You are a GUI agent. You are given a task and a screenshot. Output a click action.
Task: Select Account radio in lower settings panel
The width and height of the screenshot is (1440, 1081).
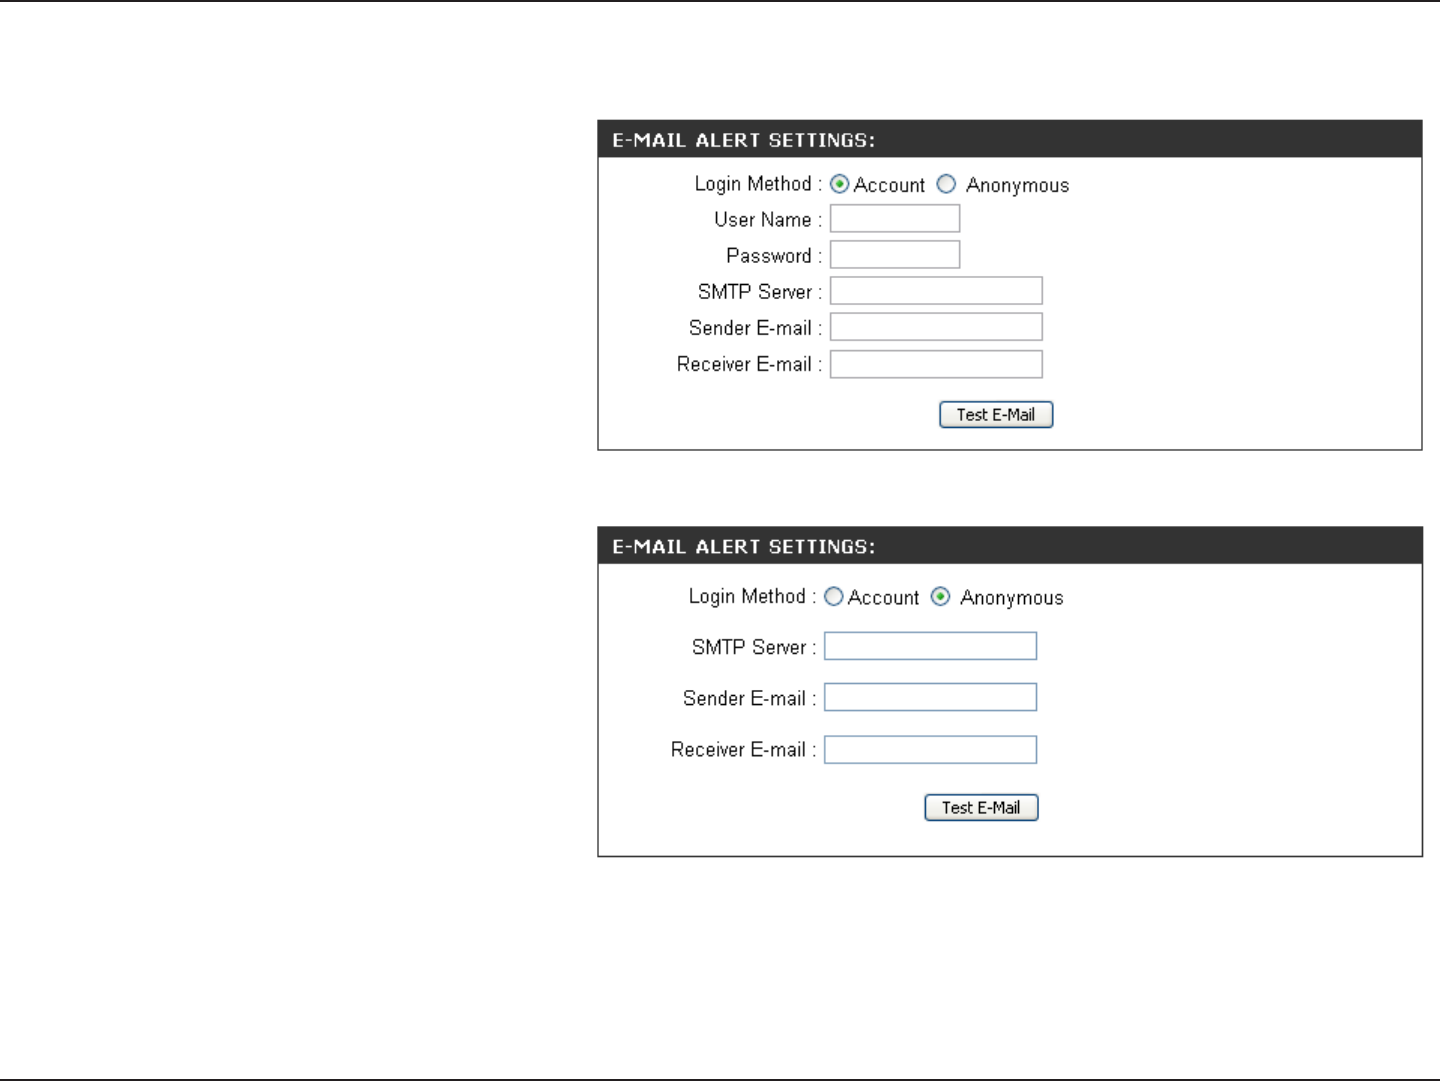pyautogui.click(x=834, y=597)
